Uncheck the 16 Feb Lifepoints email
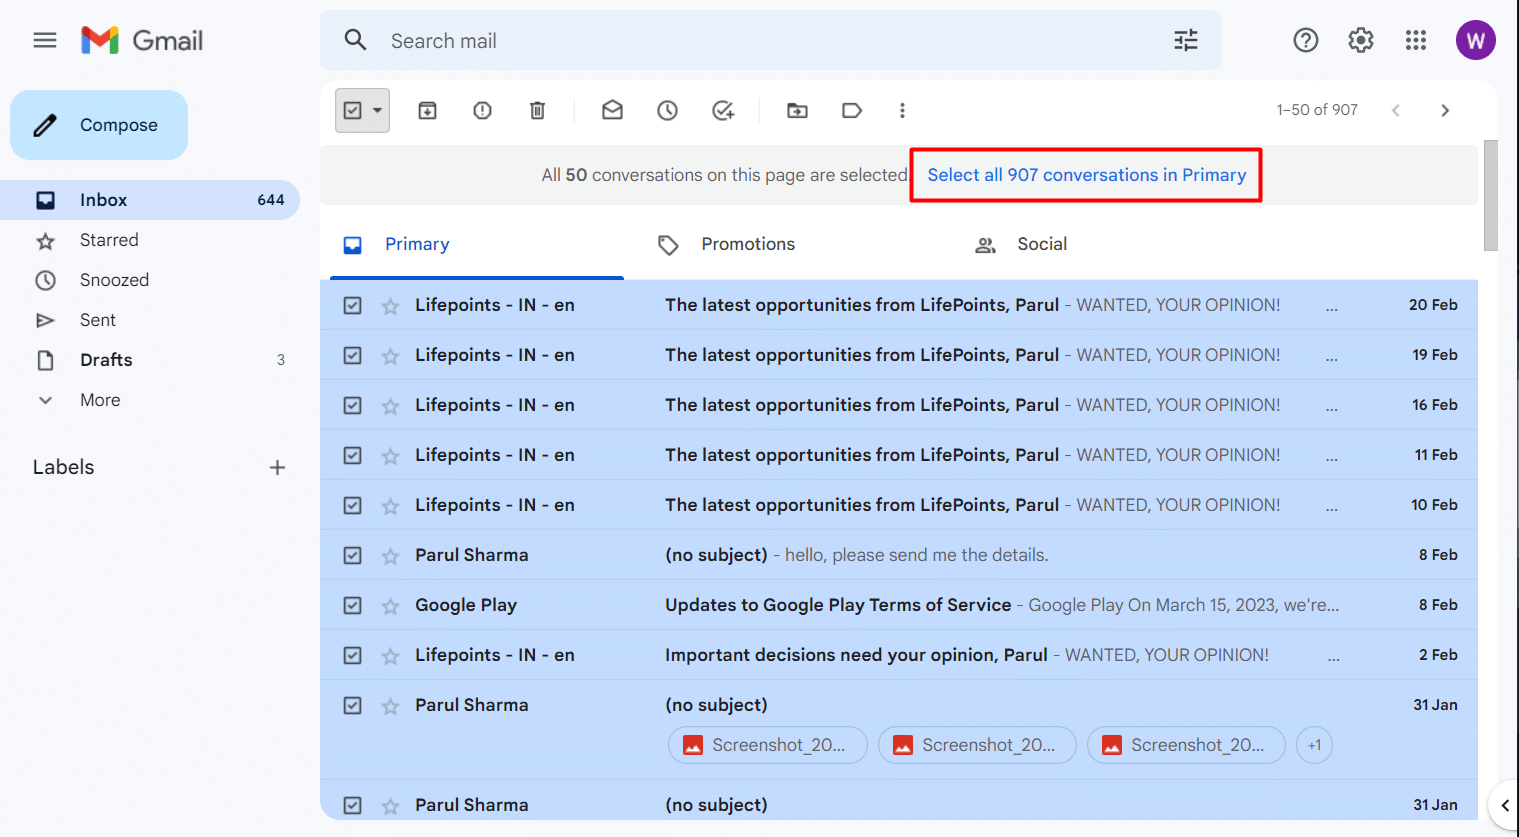This screenshot has width=1519, height=837. tap(352, 405)
